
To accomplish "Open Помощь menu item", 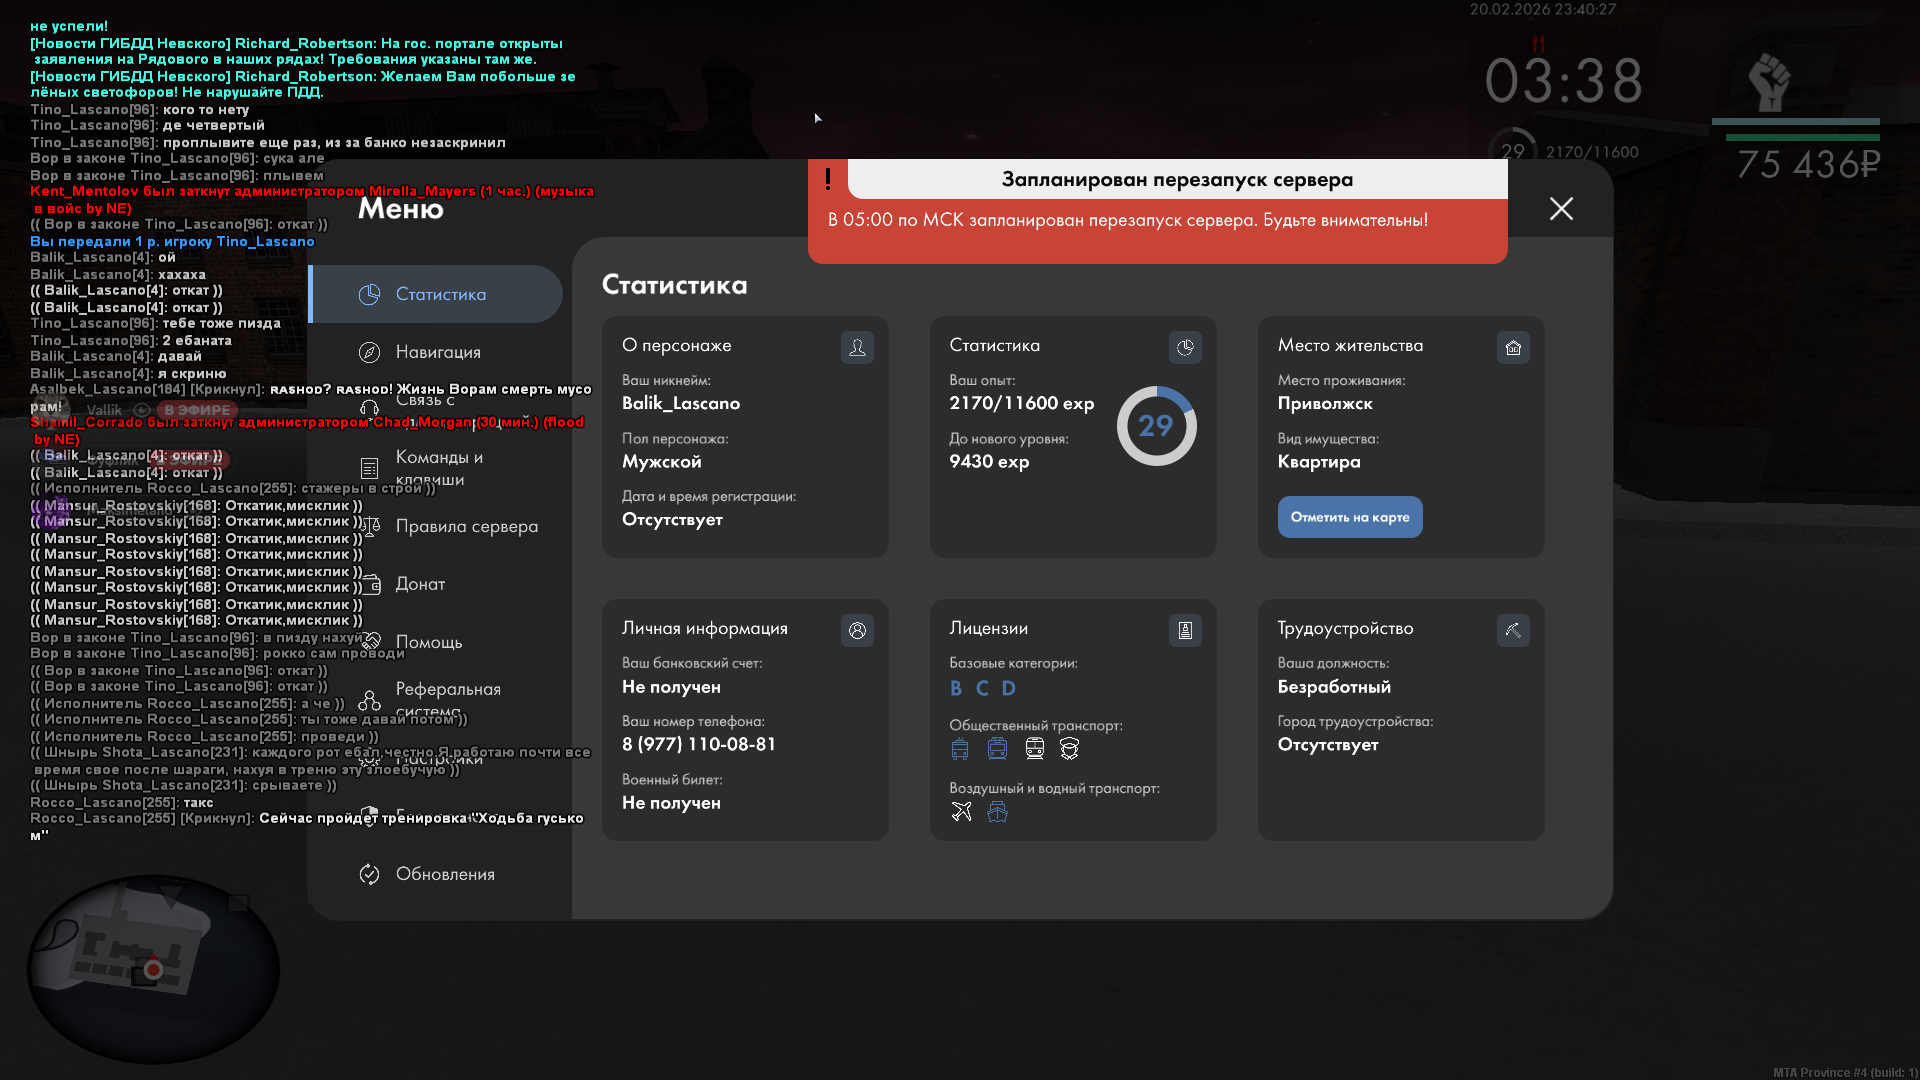I will click(x=428, y=642).
